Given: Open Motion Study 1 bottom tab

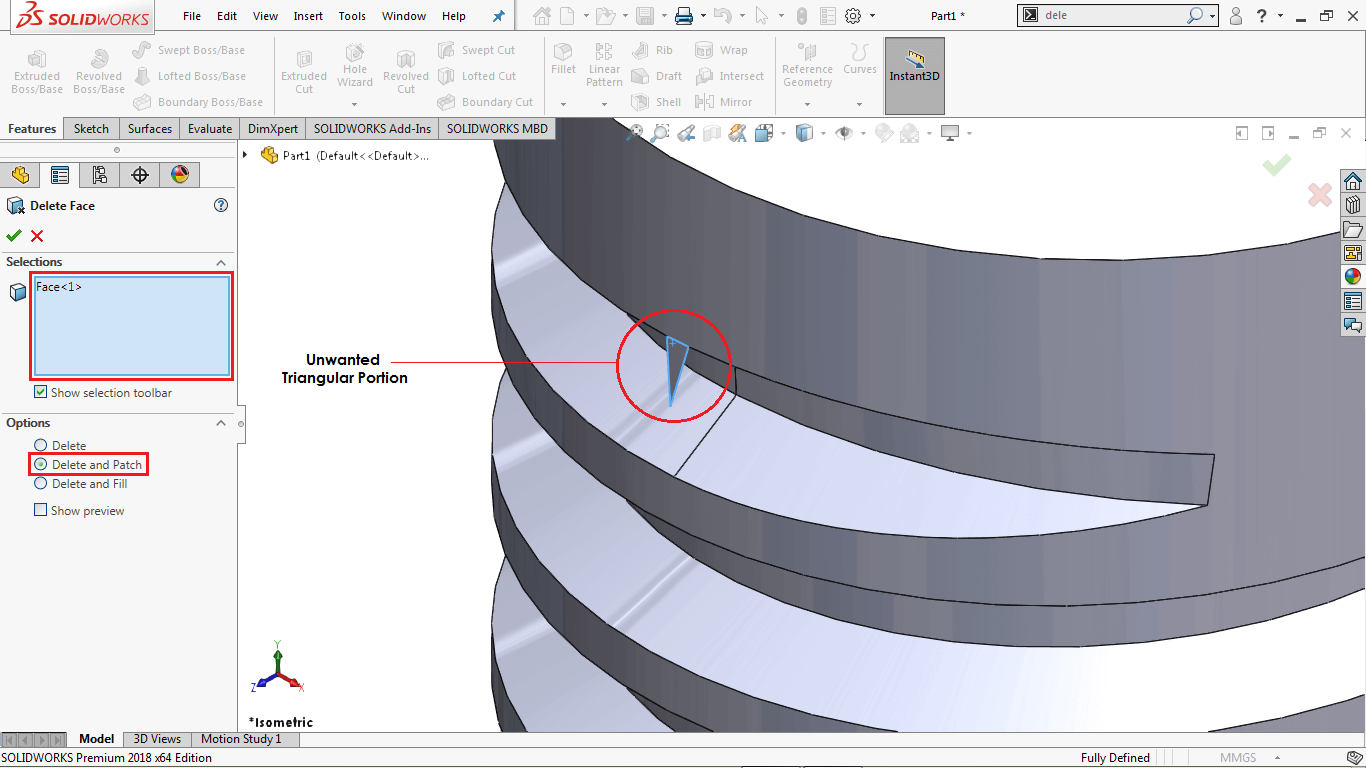Looking at the screenshot, I should pyautogui.click(x=241, y=739).
